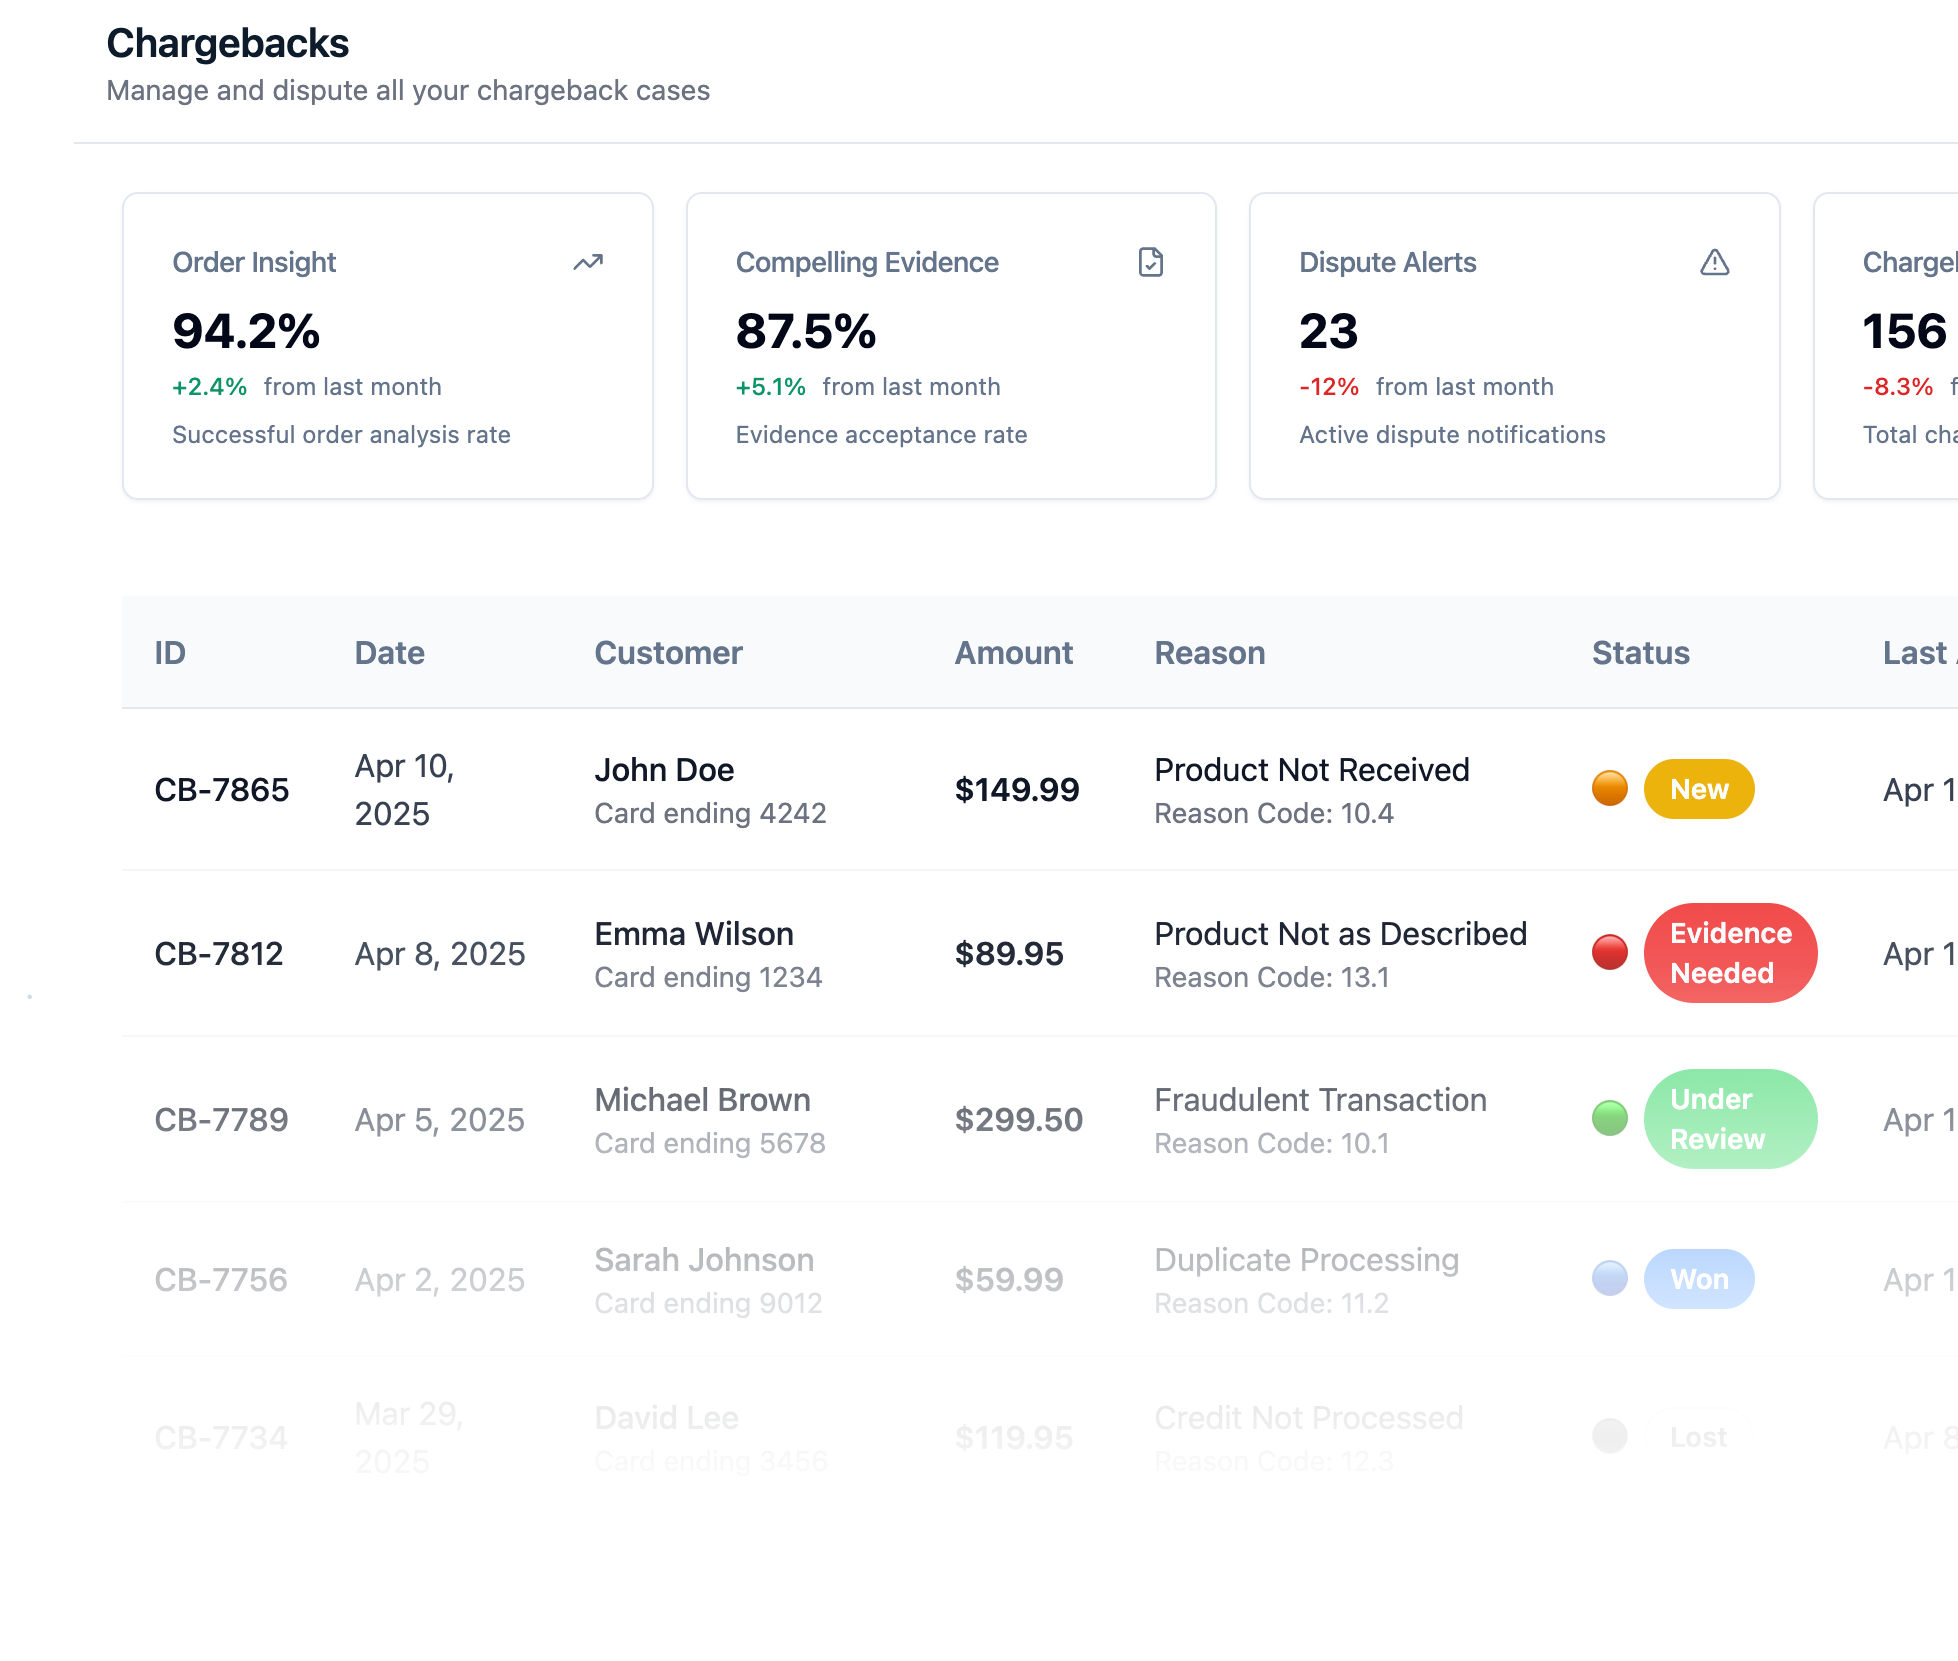Viewport: 1958px width, 1661px height.
Task: Click the orange status dot for CB-7865
Action: click(x=1609, y=789)
